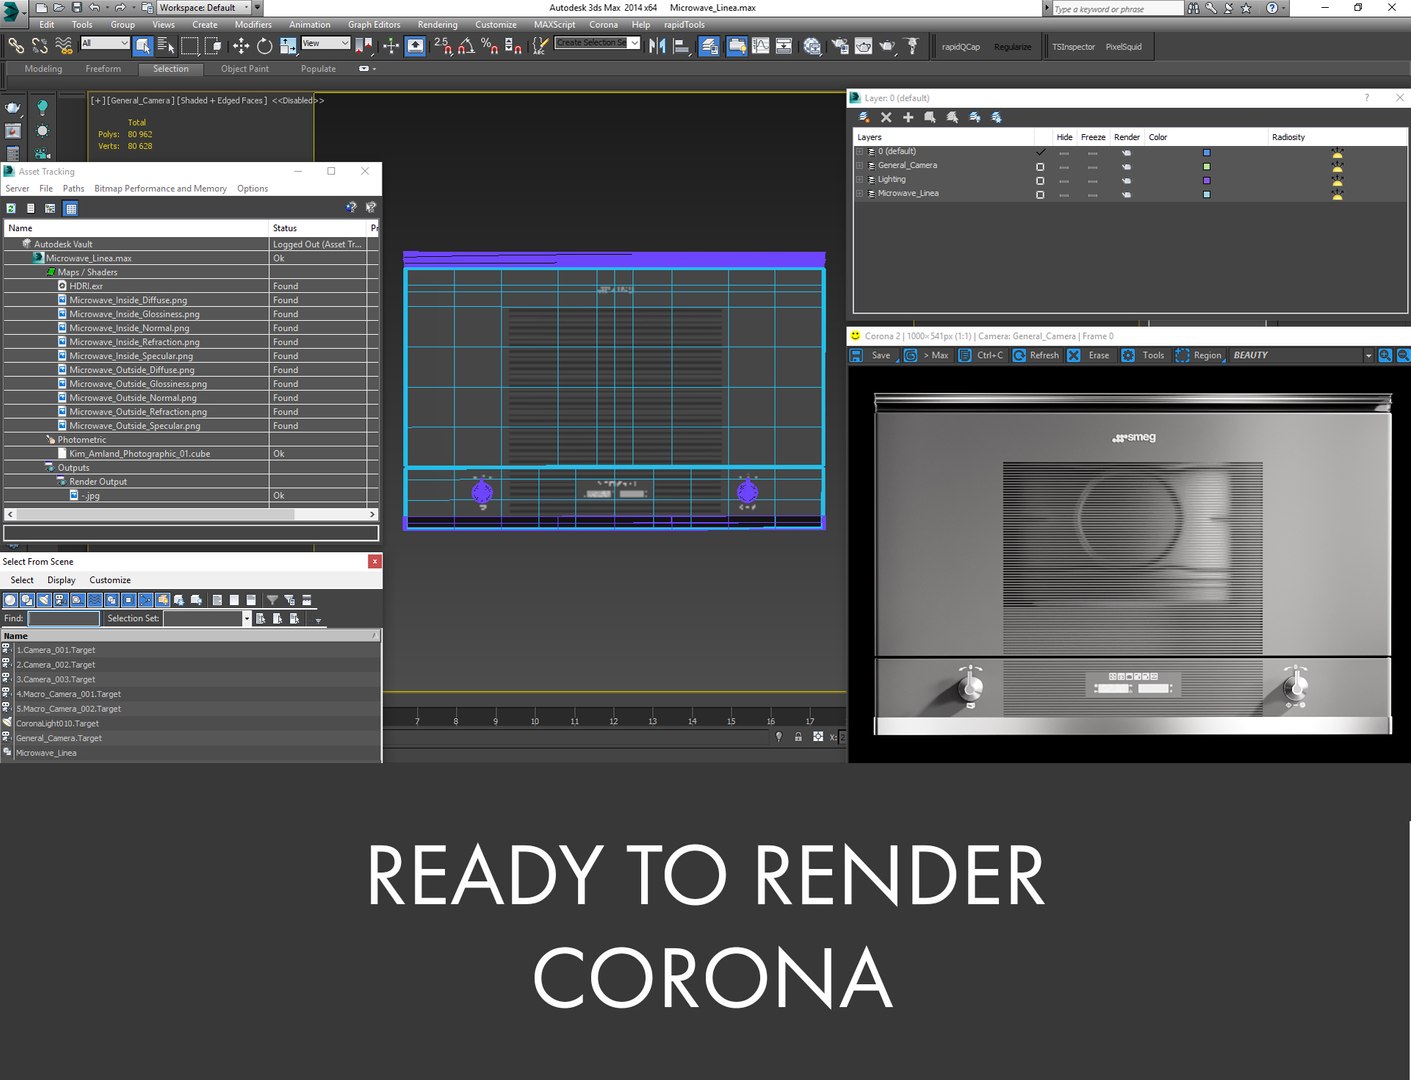Switch to the Freeform ribbon tab
Screen dimensions: 1411x1080
(103, 69)
